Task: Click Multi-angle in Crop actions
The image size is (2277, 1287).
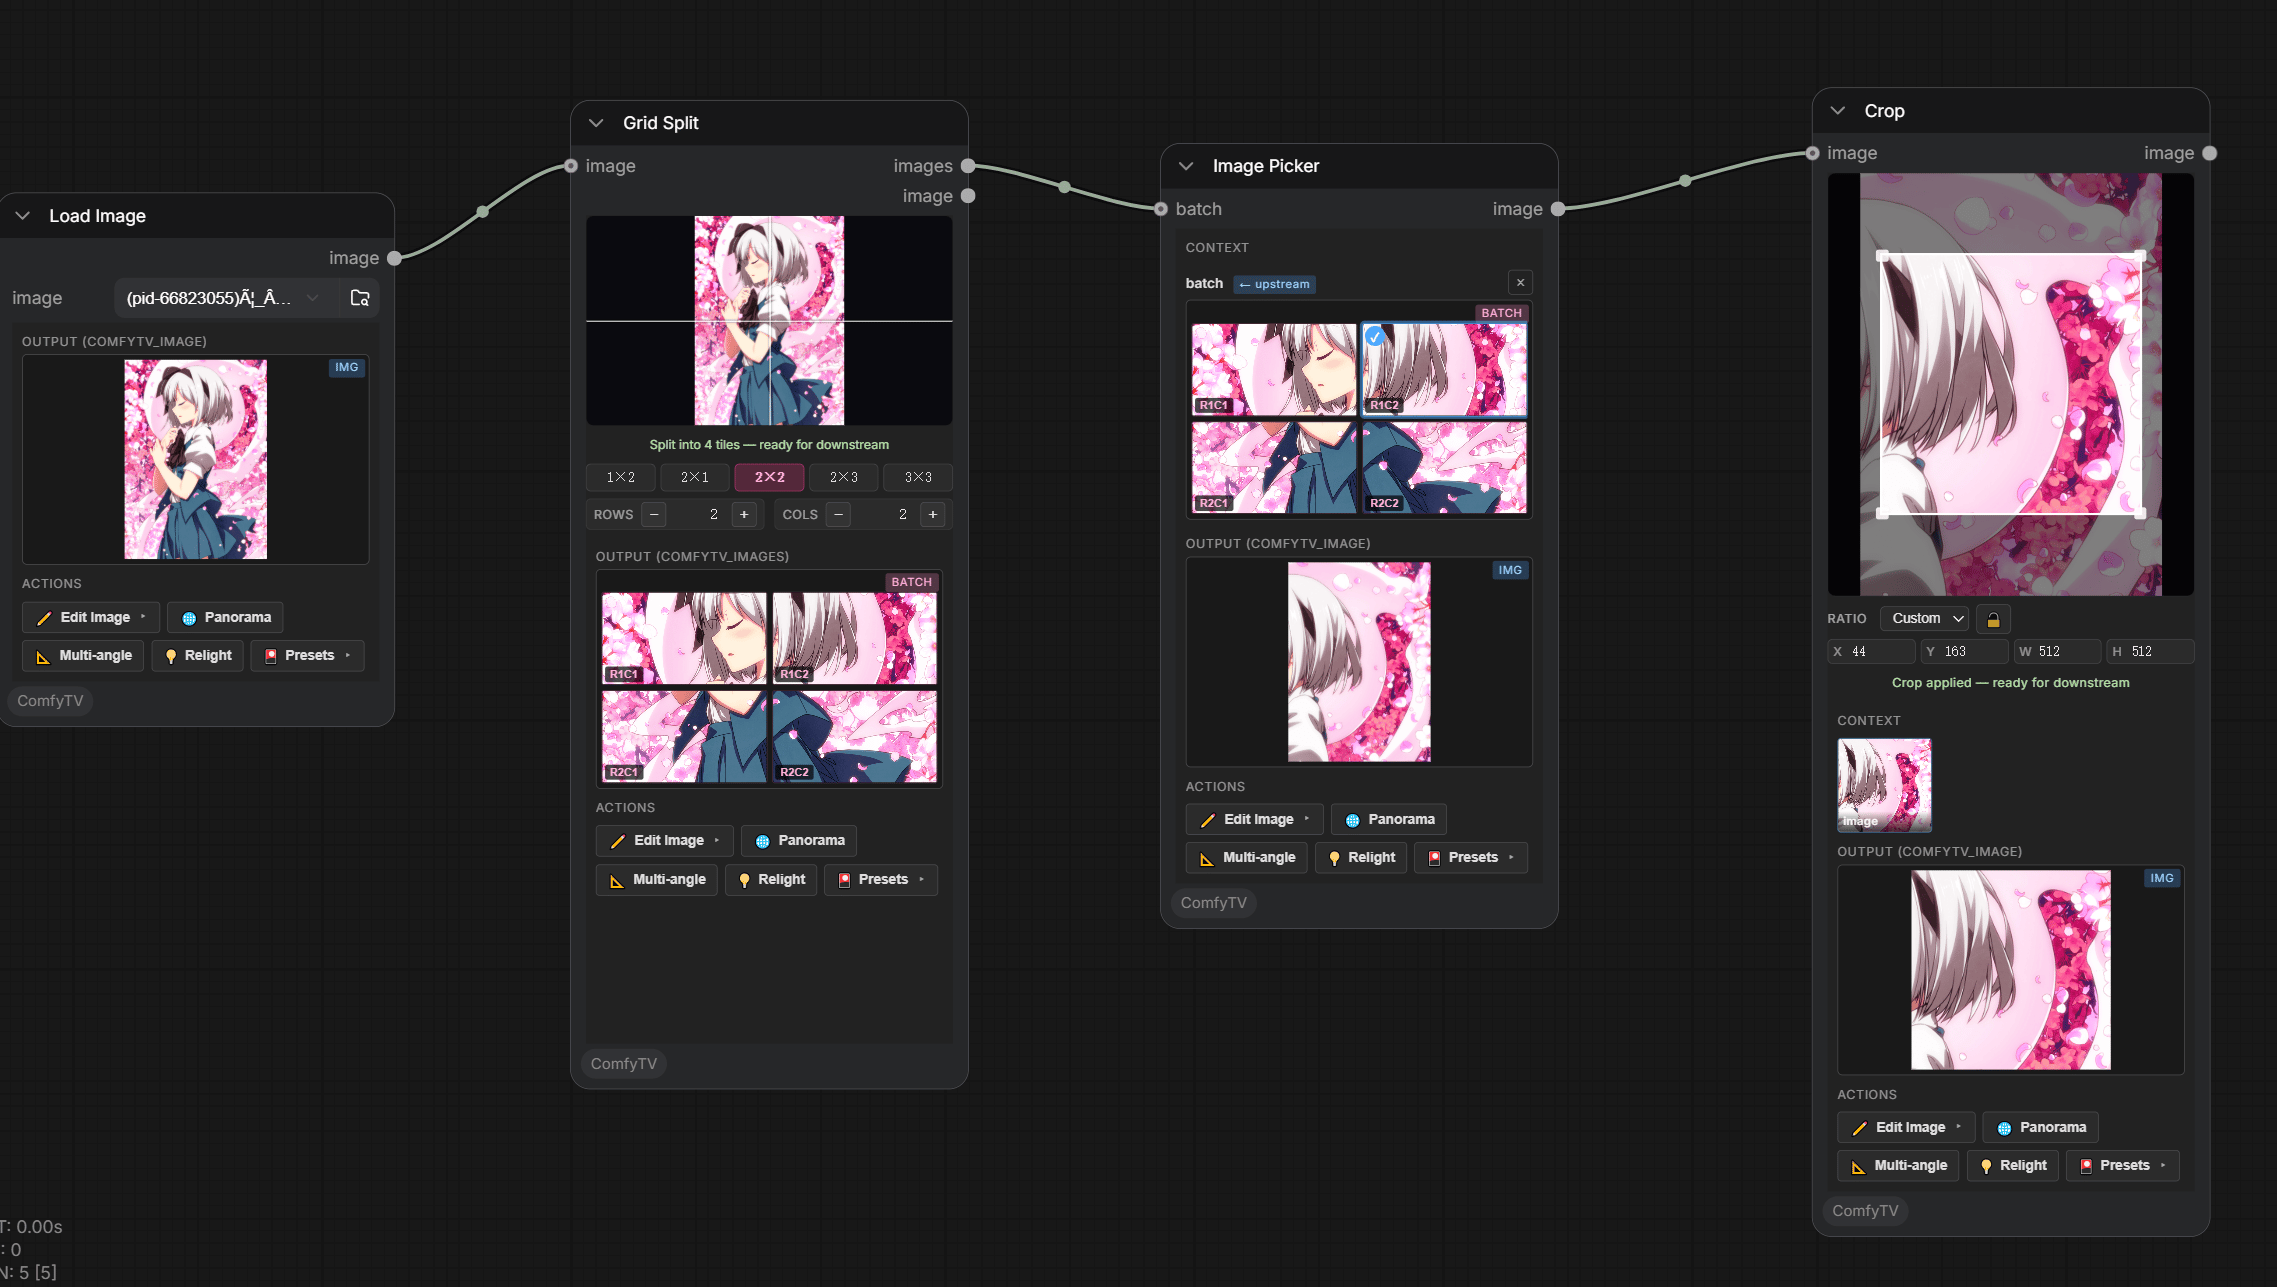Action: coord(1899,1166)
